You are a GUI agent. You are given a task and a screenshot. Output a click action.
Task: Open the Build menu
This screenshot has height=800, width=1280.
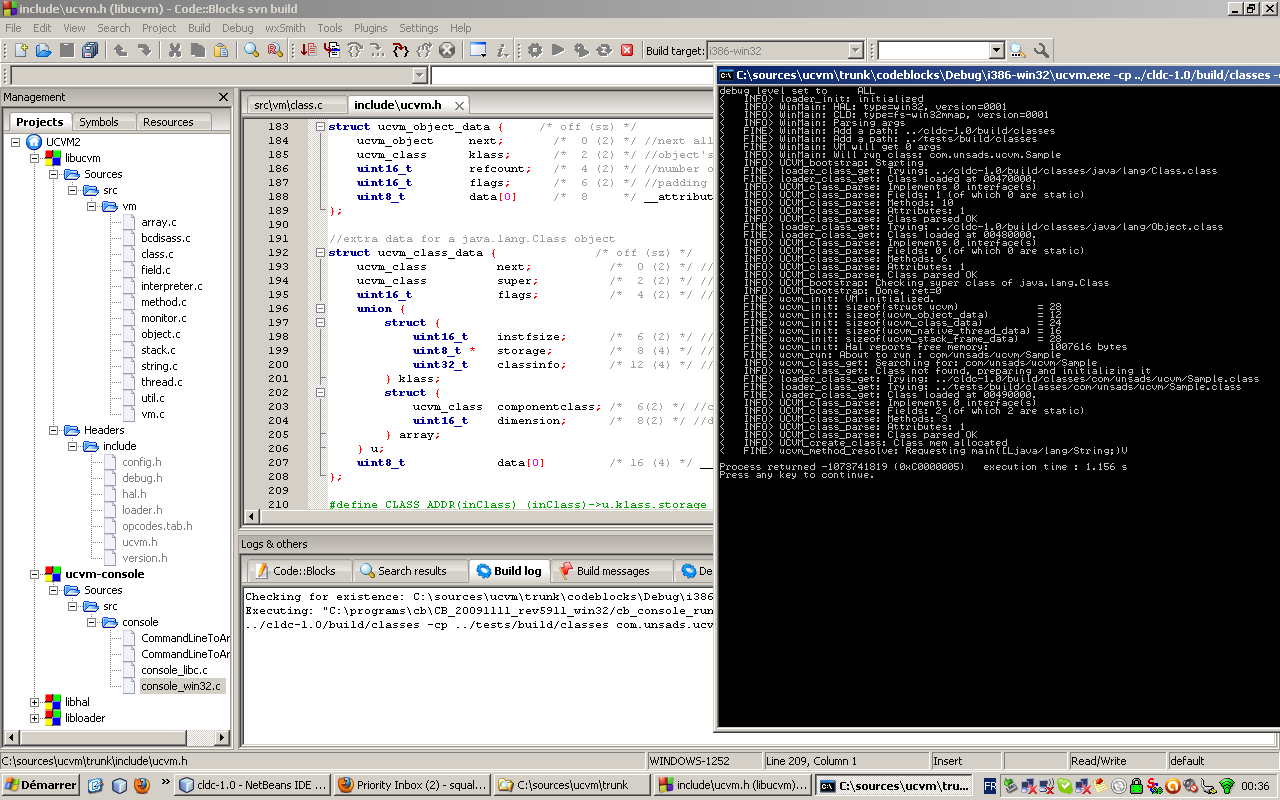click(199, 28)
